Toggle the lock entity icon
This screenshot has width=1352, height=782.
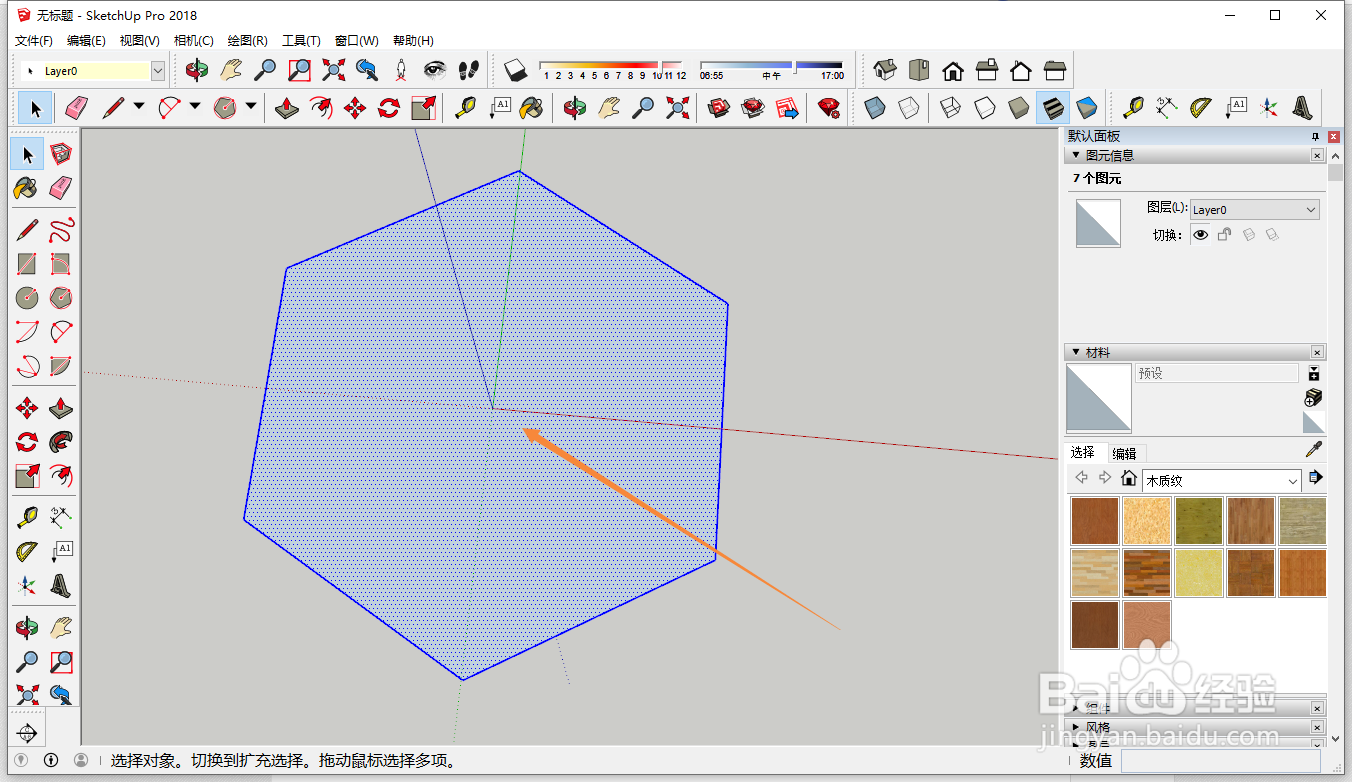[x=1224, y=235]
